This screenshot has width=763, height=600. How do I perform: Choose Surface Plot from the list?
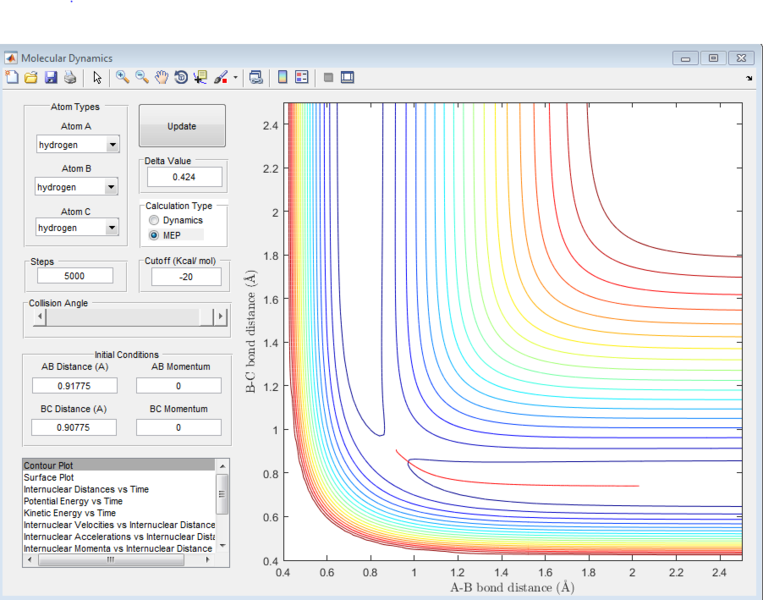coord(48,478)
